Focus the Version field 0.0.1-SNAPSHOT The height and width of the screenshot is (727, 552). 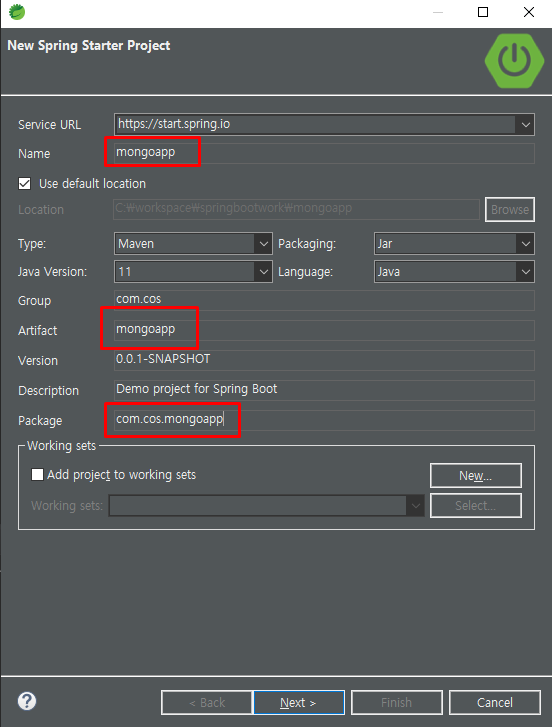pyautogui.click(x=324, y=360)
